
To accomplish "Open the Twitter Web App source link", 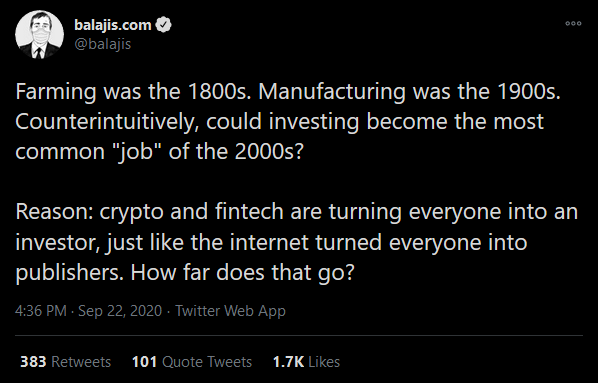I will pos(230,311).
